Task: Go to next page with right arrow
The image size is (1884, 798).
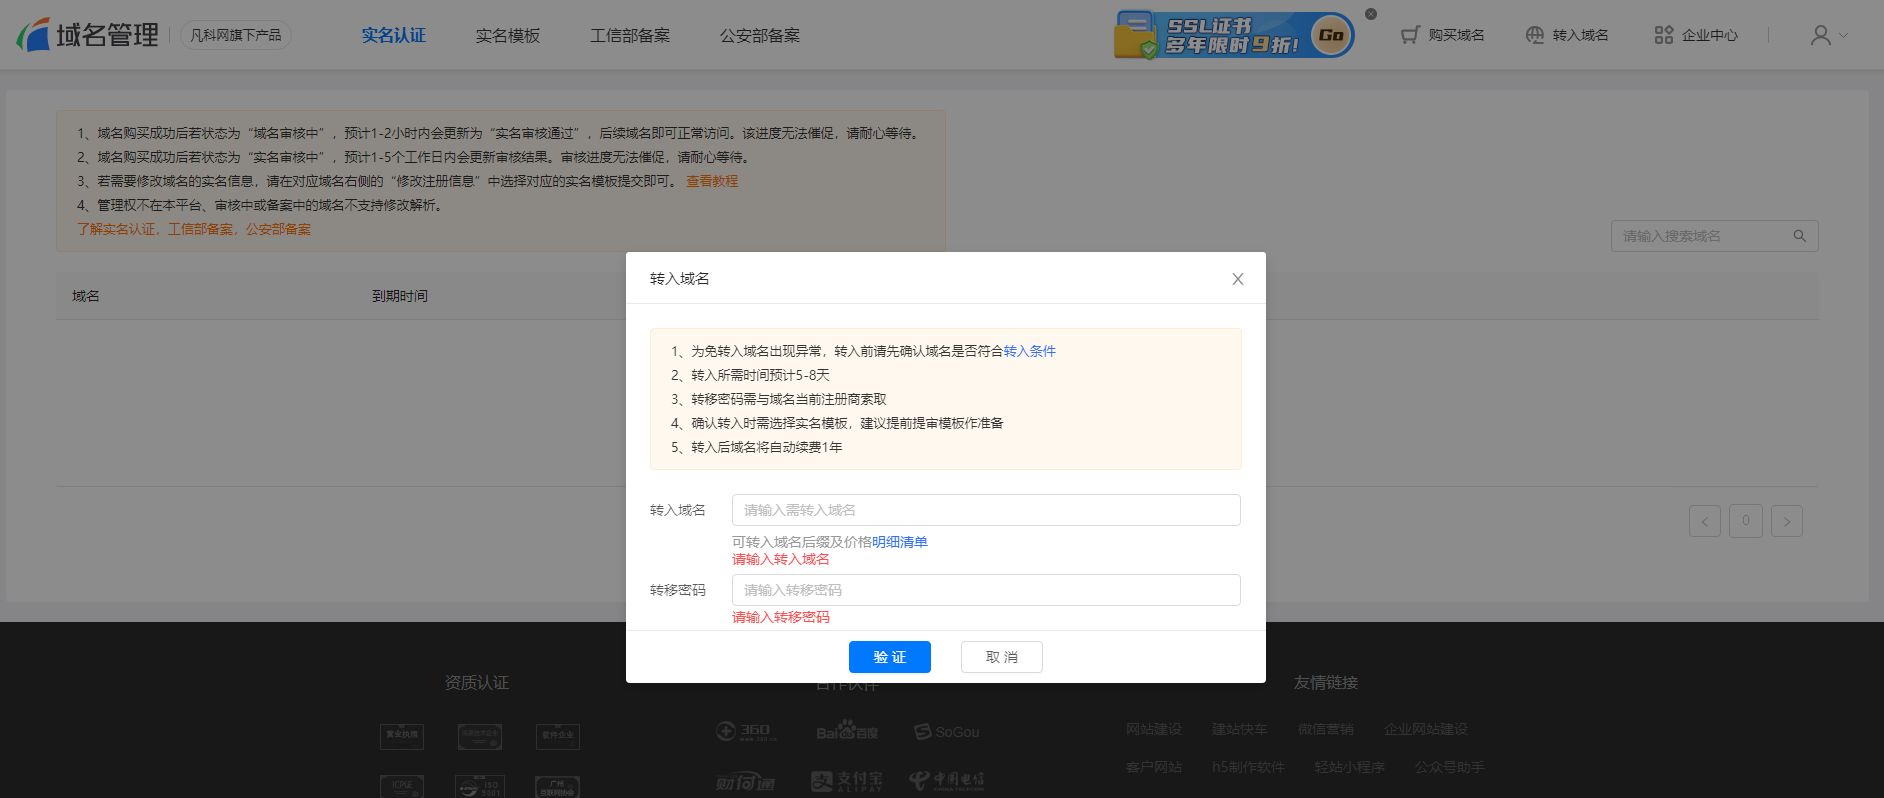Action: (x=1787, y=521)
